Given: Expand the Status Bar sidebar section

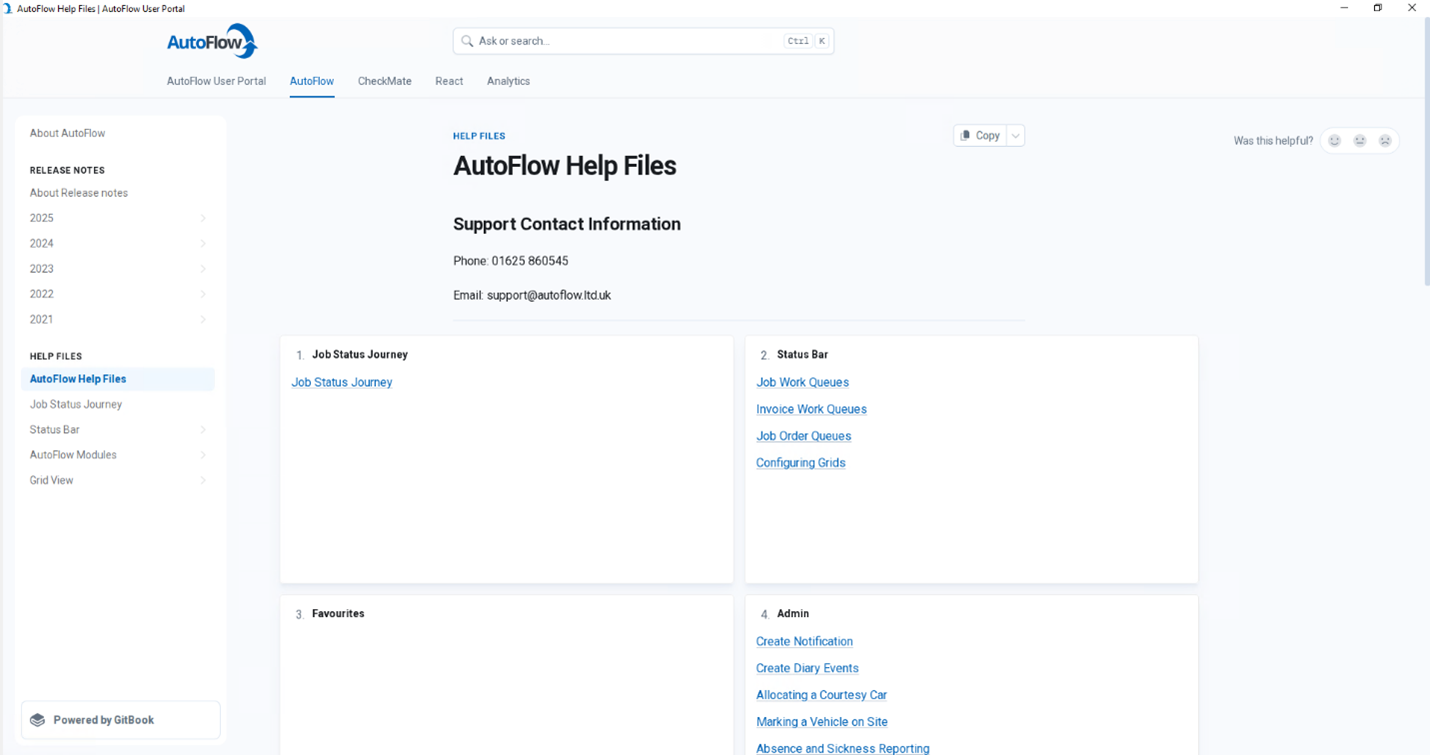Looking at the screenshot, I should pos(203,430).
